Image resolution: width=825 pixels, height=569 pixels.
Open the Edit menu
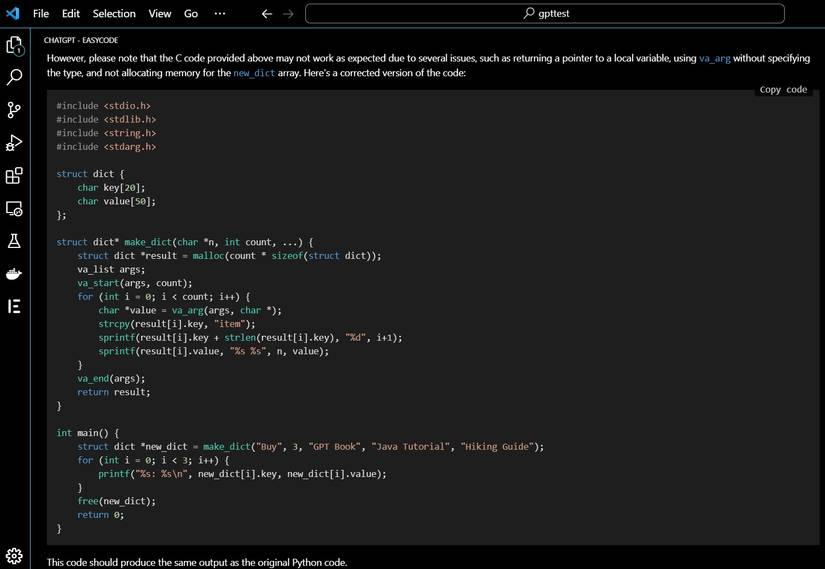(71, 14)
